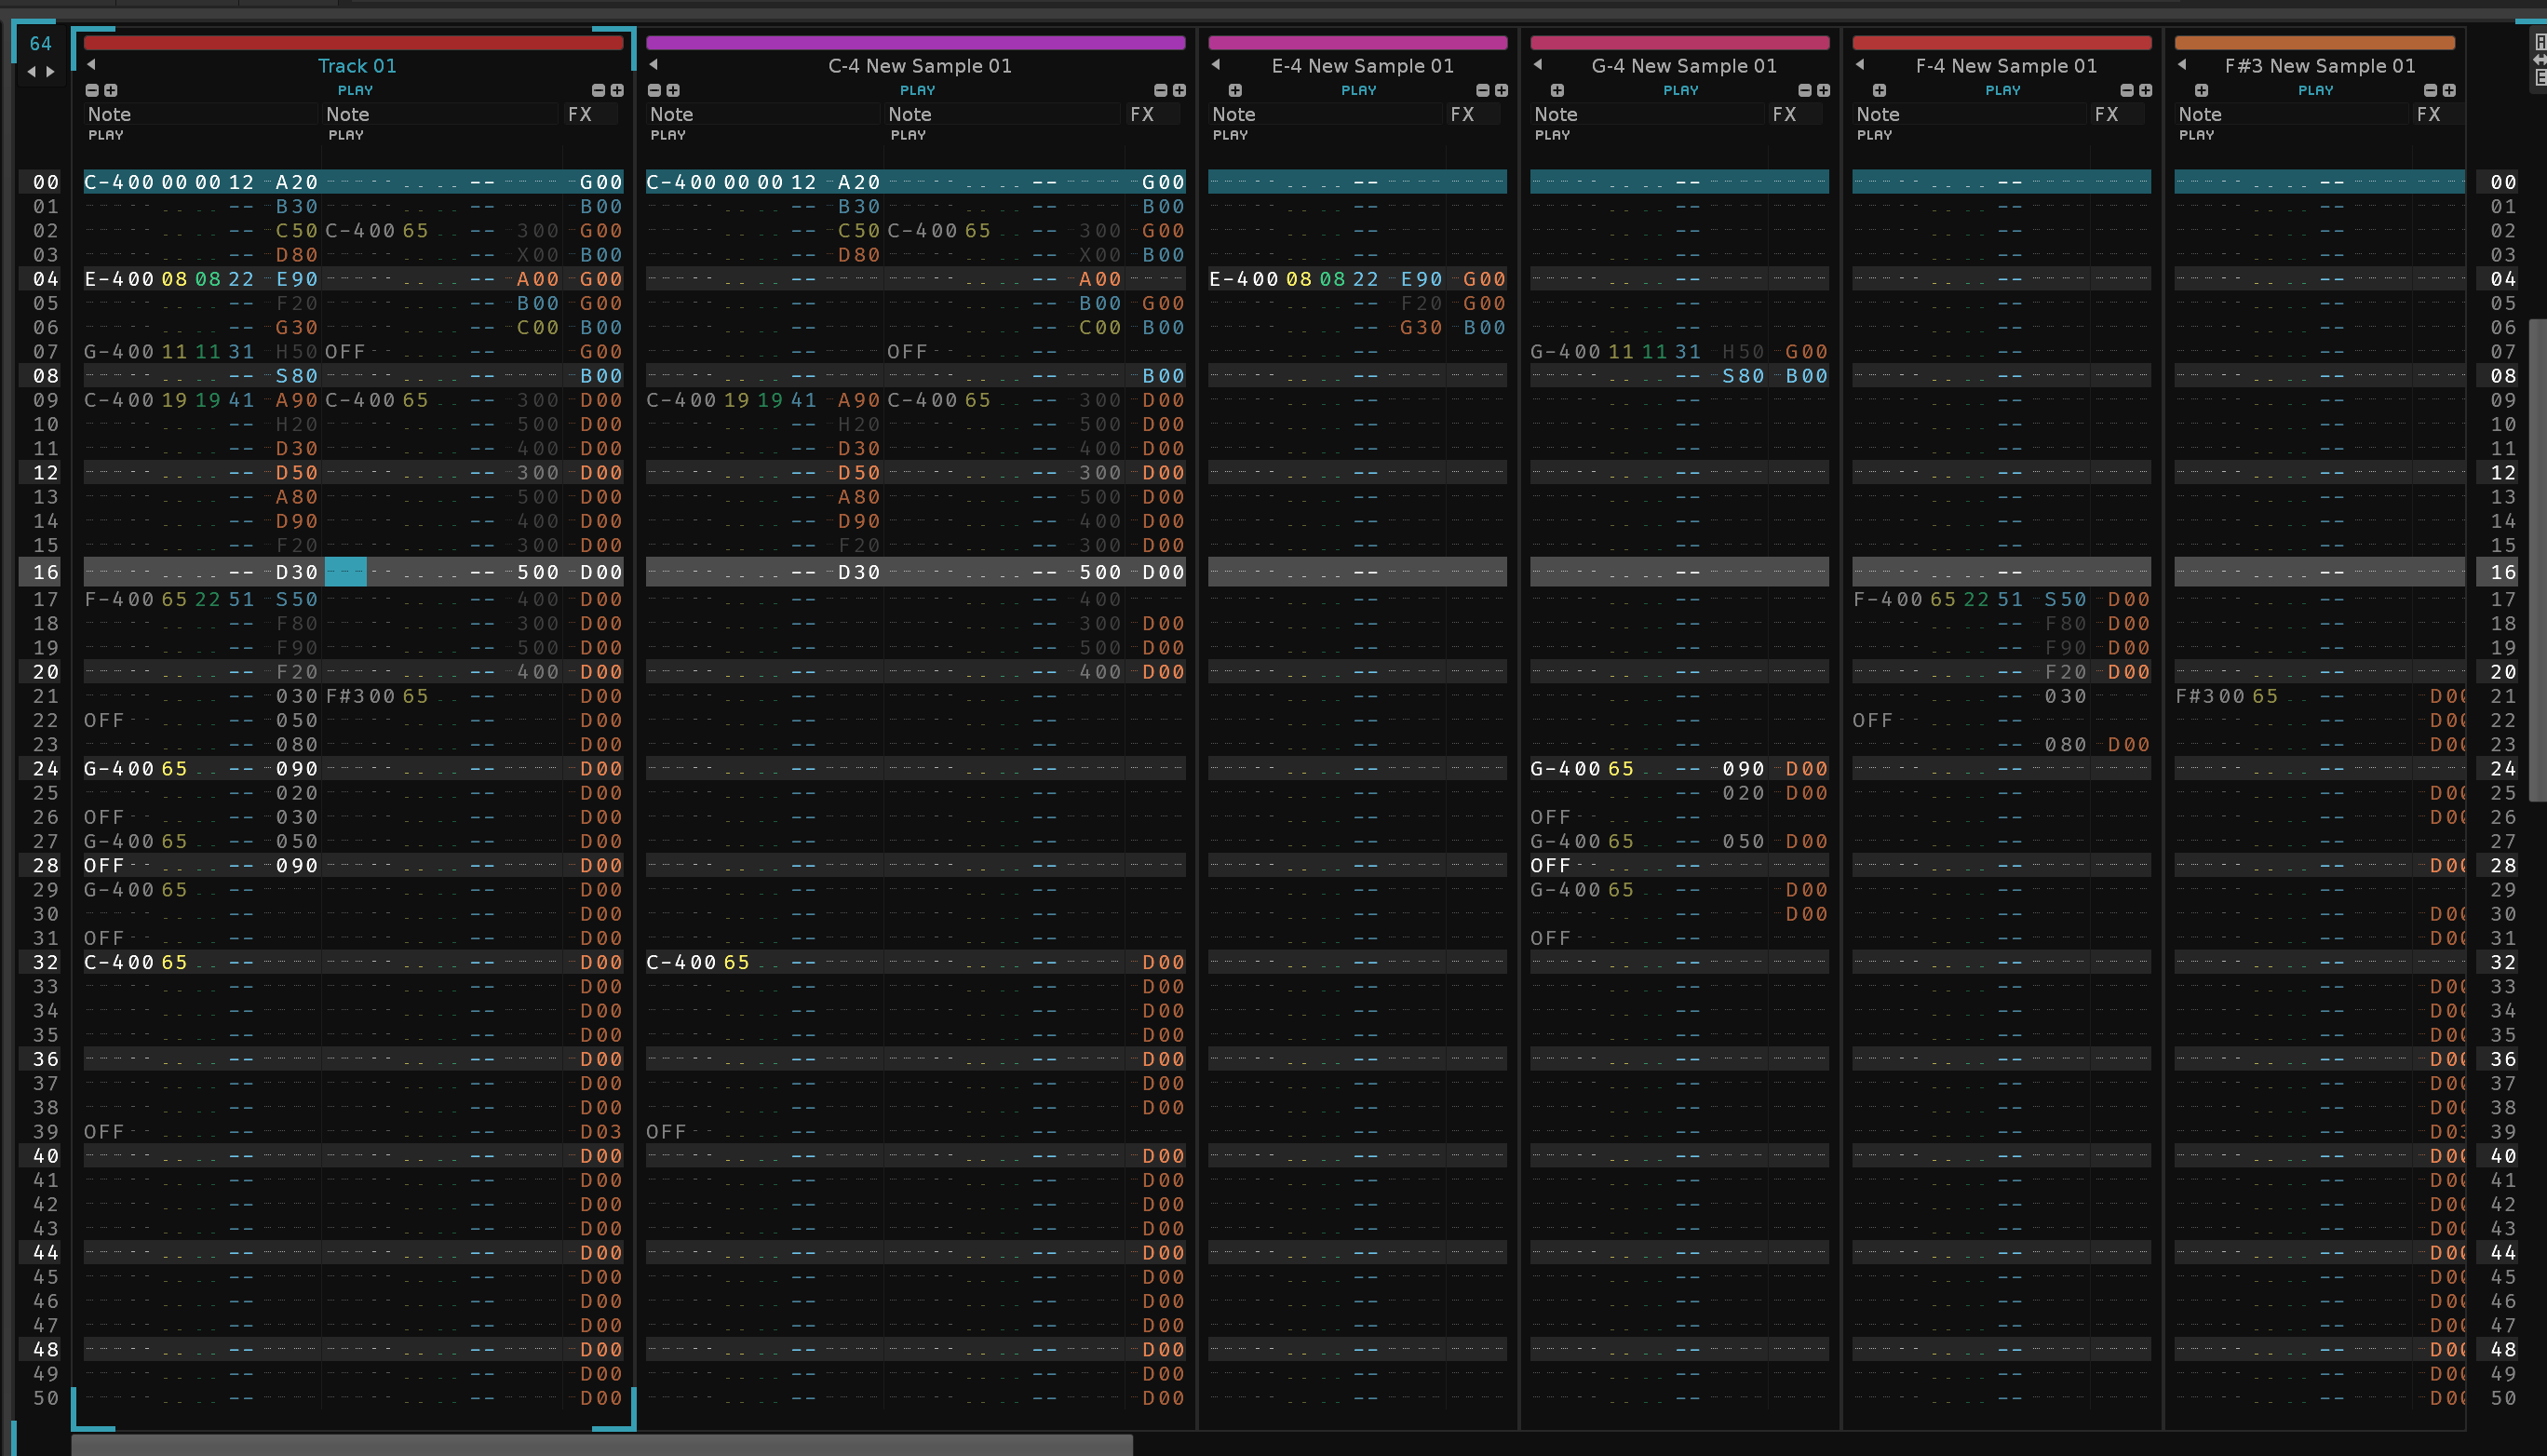Remove a note column from Track 01
This screenshot has height=1456, width=2547.
pyautogui.click(x=92, y=90)
